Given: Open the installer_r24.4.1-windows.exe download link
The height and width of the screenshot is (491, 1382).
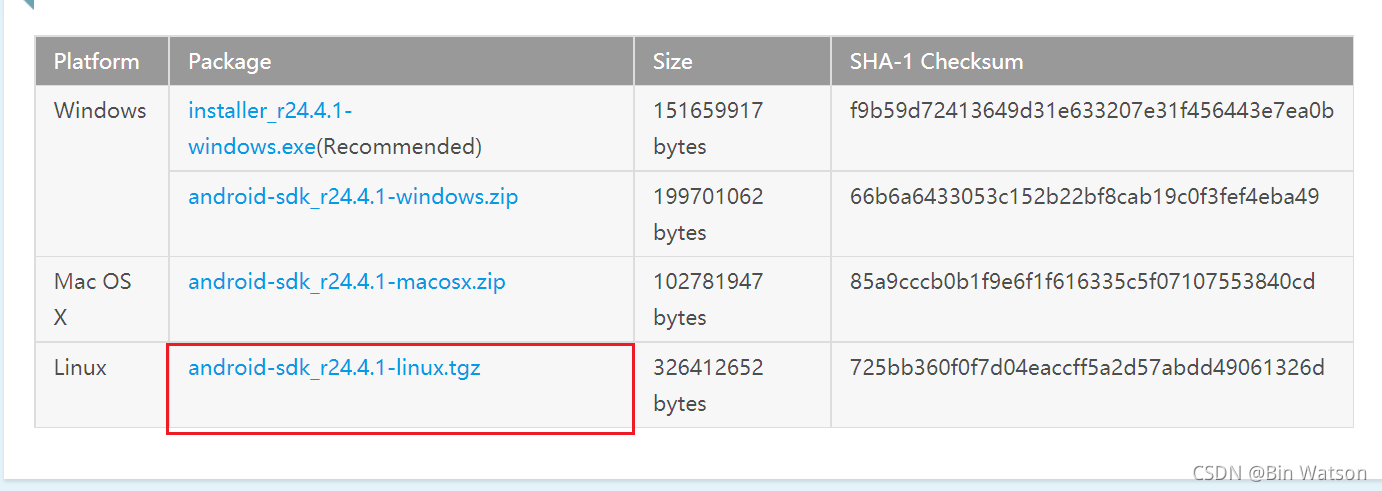Looking at the screenshot, I should point(270,128).
